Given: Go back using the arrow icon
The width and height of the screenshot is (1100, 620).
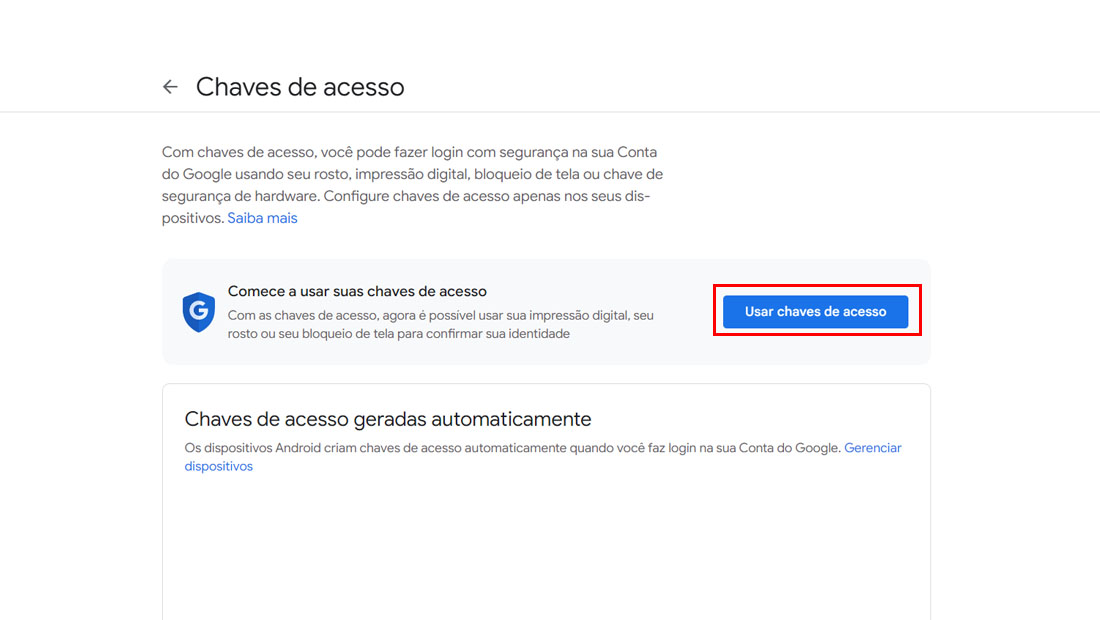Looking at the screenshot, I should tap(170, 87).
